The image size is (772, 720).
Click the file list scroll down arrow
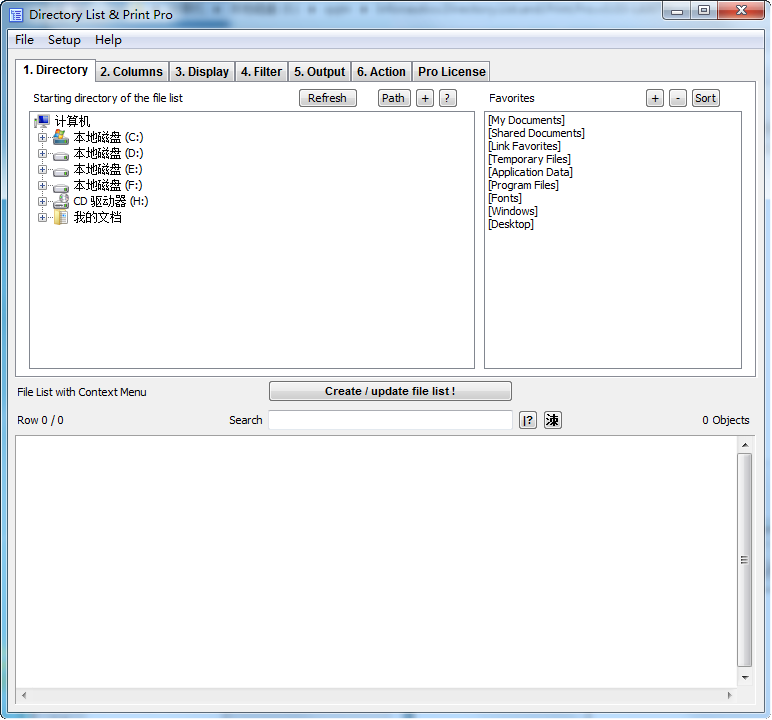pyautogui.click(x=745, y=678)
